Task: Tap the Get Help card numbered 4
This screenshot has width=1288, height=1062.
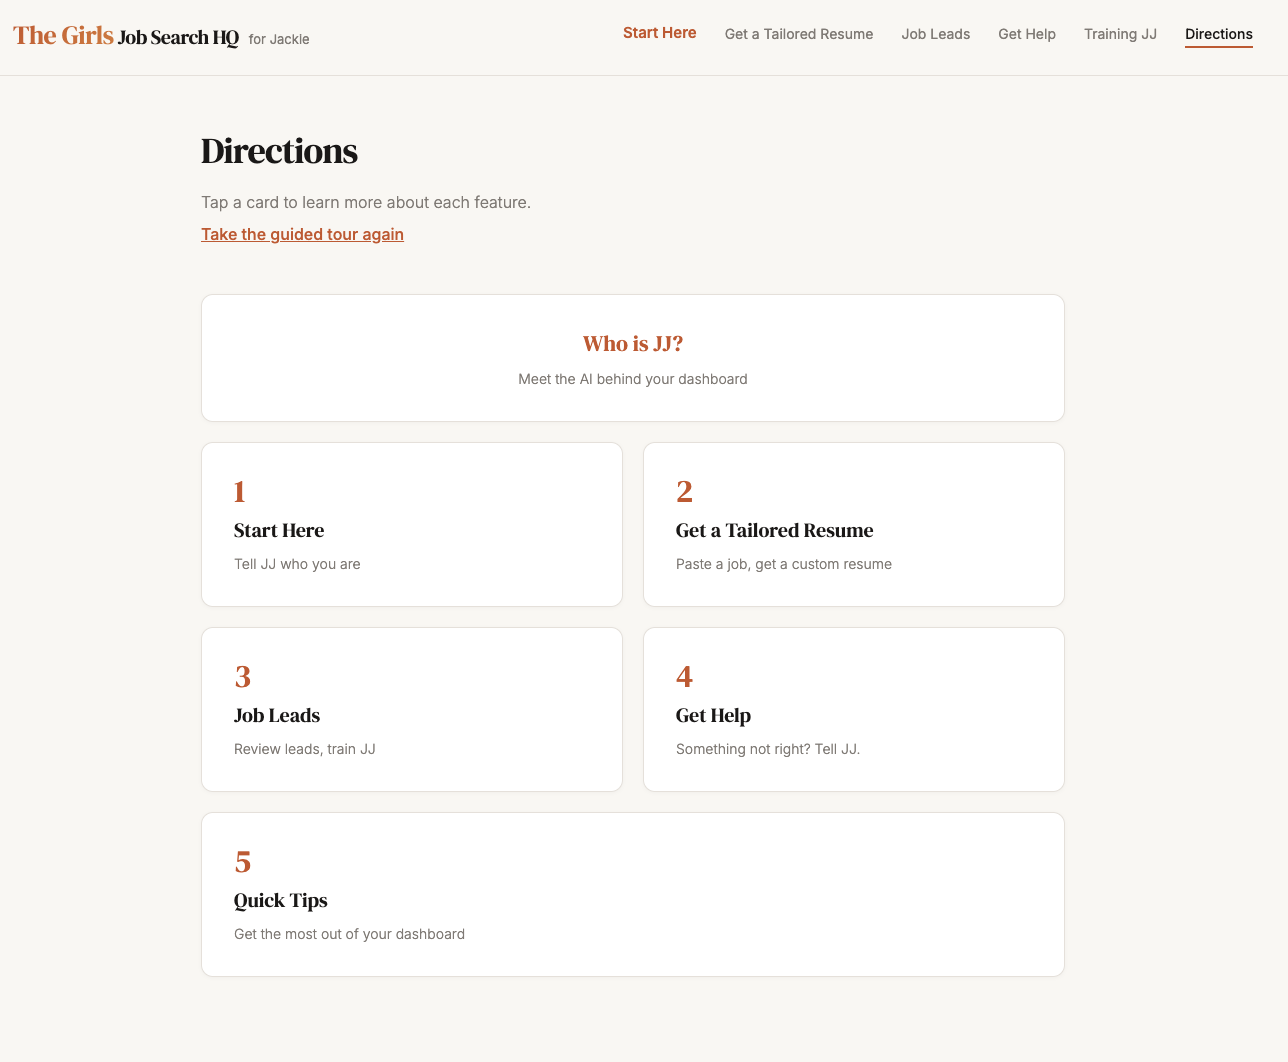Action: (x=853, y=709)
